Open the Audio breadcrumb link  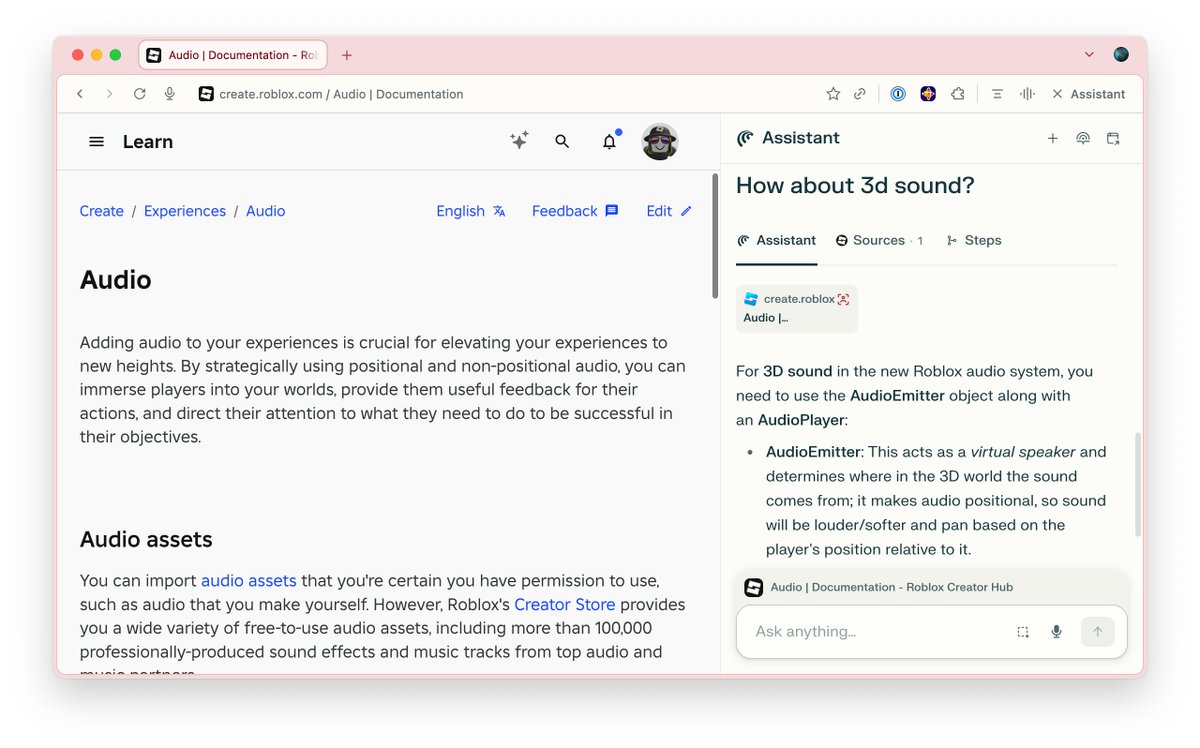coord(266,211)
